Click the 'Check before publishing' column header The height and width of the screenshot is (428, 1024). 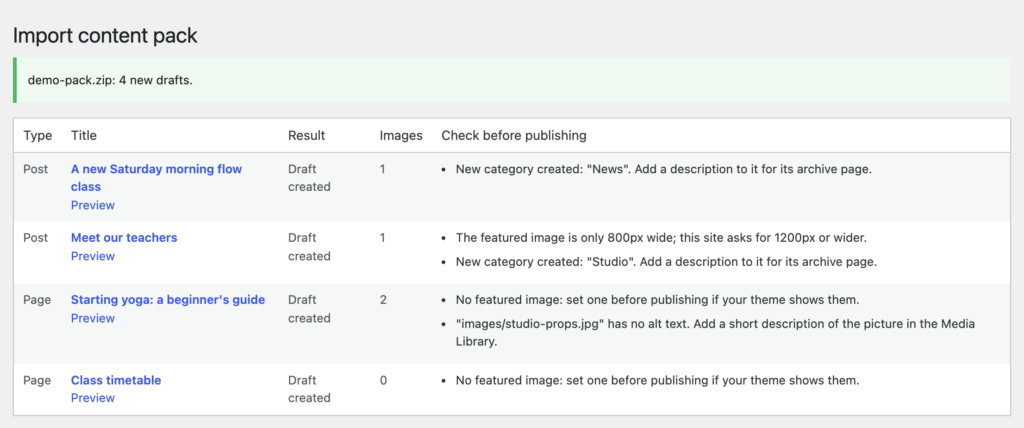tap(514, 135)
